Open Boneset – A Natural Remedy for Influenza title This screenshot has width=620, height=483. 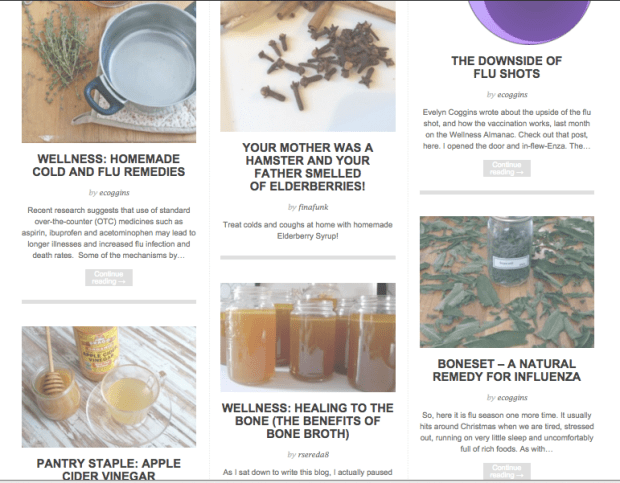click(x=507, y=370)
